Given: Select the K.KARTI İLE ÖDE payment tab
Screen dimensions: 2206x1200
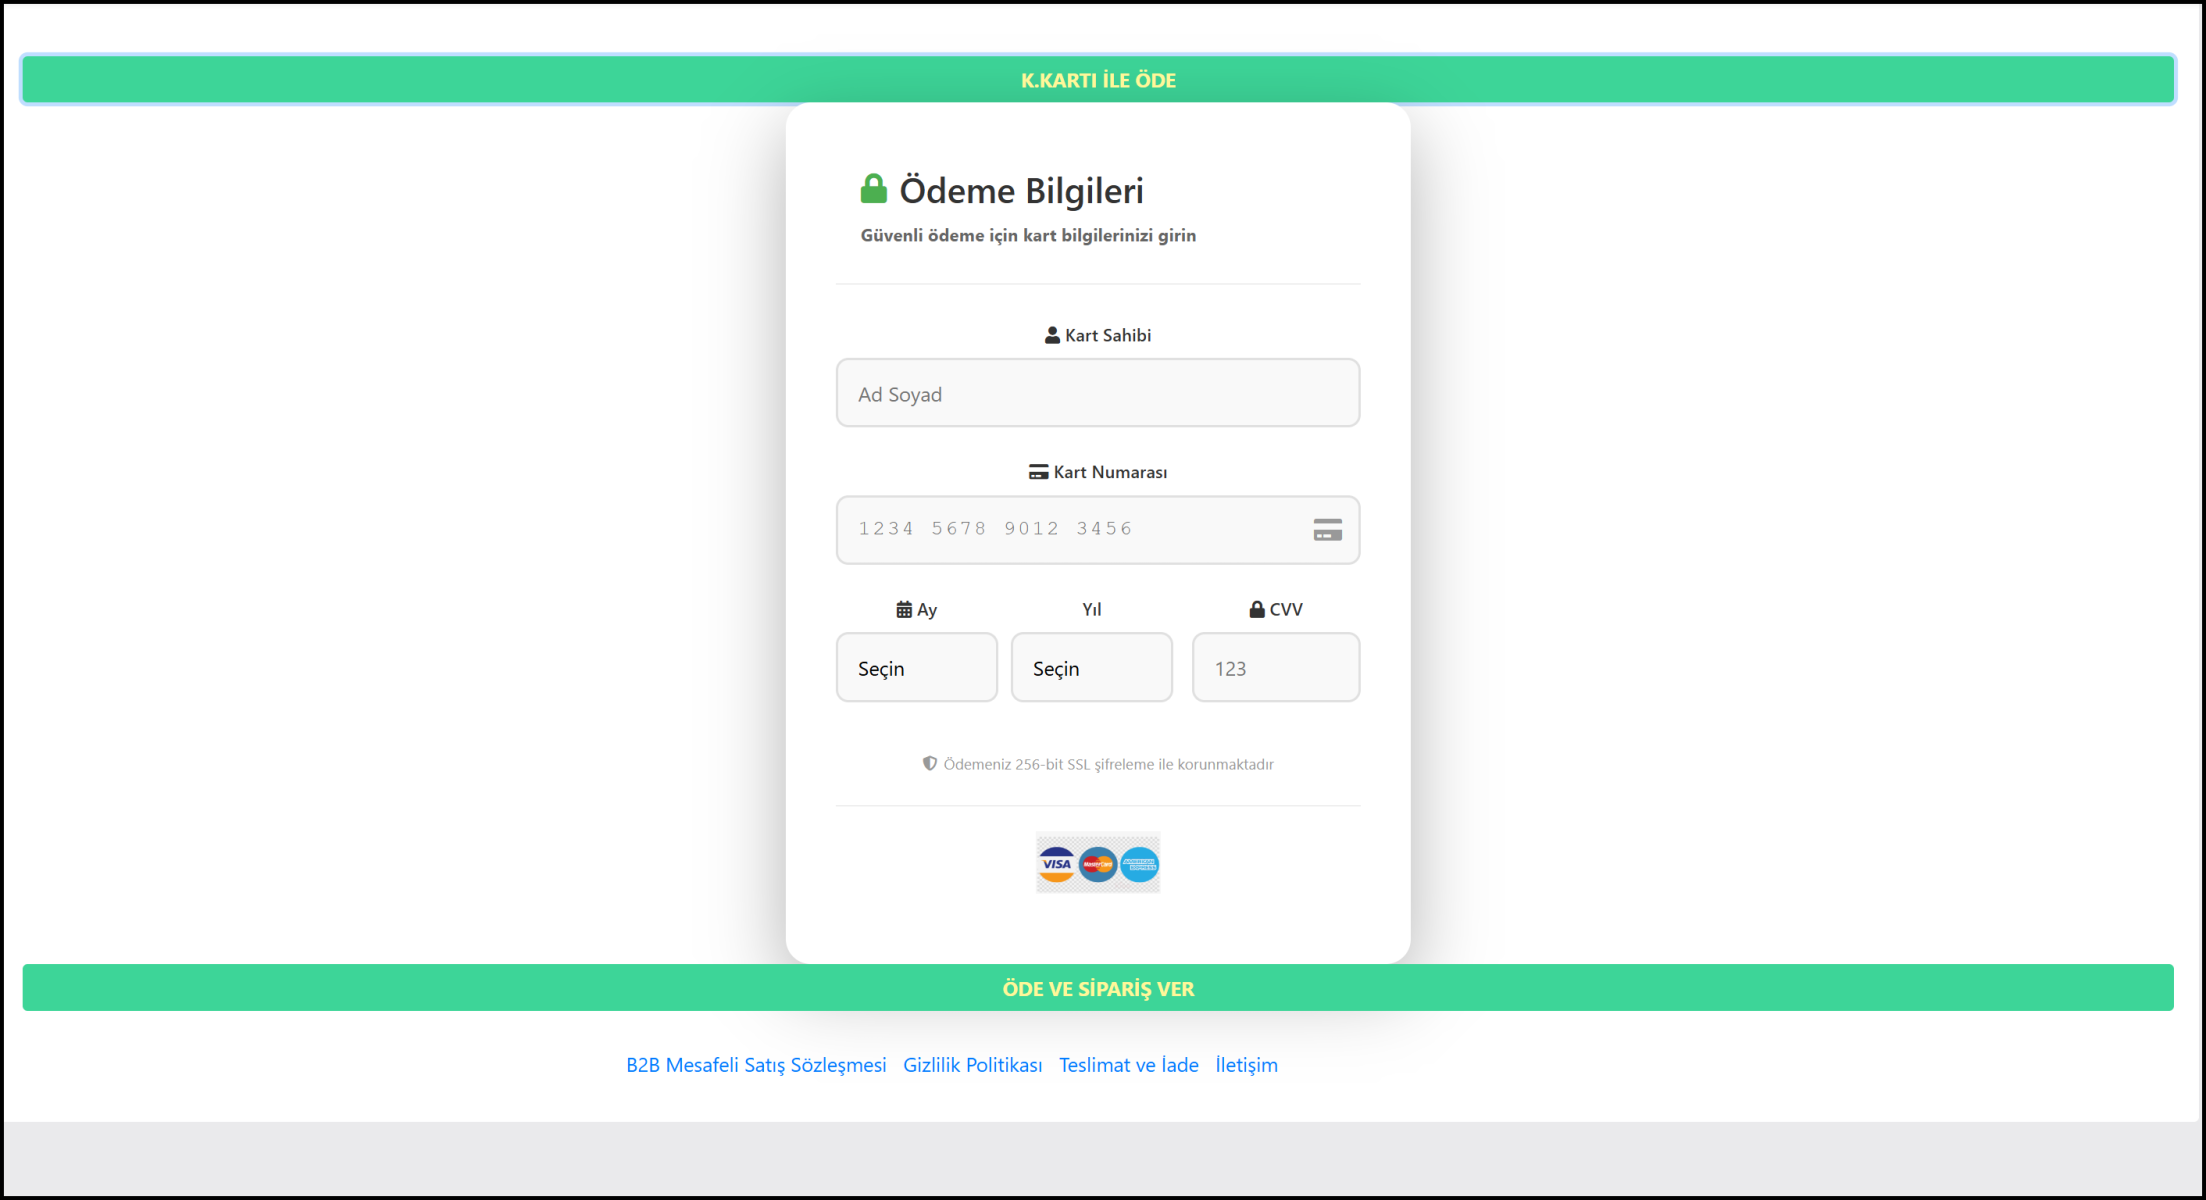Looking at the screenshot, I should point(1098,80).
